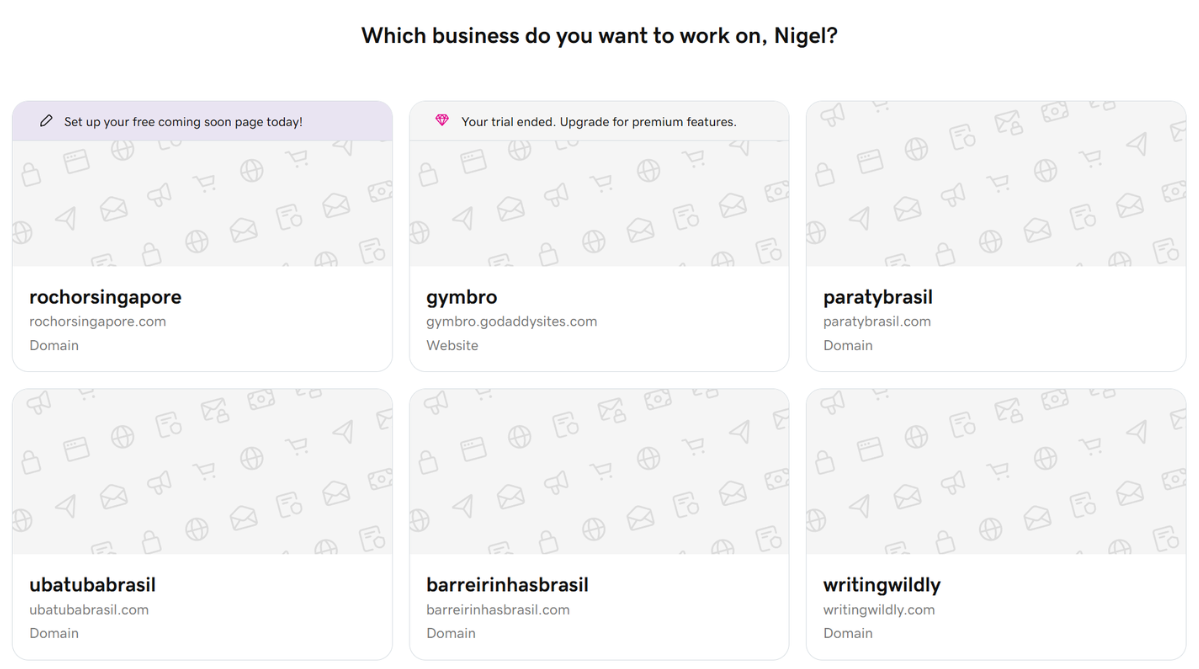Open the rochorsingapore business title
The width and height of the screenshot is (1199, 669).
pyautogui.click(x=105, y=297)
